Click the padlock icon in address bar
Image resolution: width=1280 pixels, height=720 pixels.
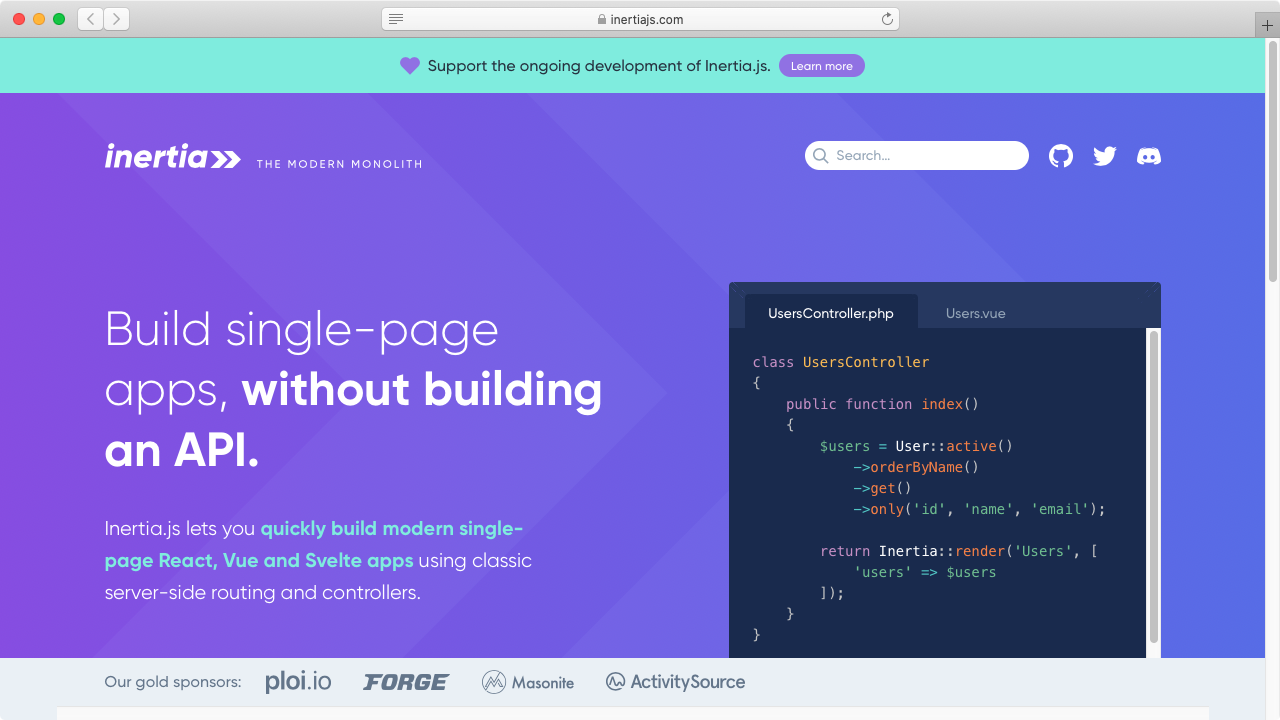602,19
